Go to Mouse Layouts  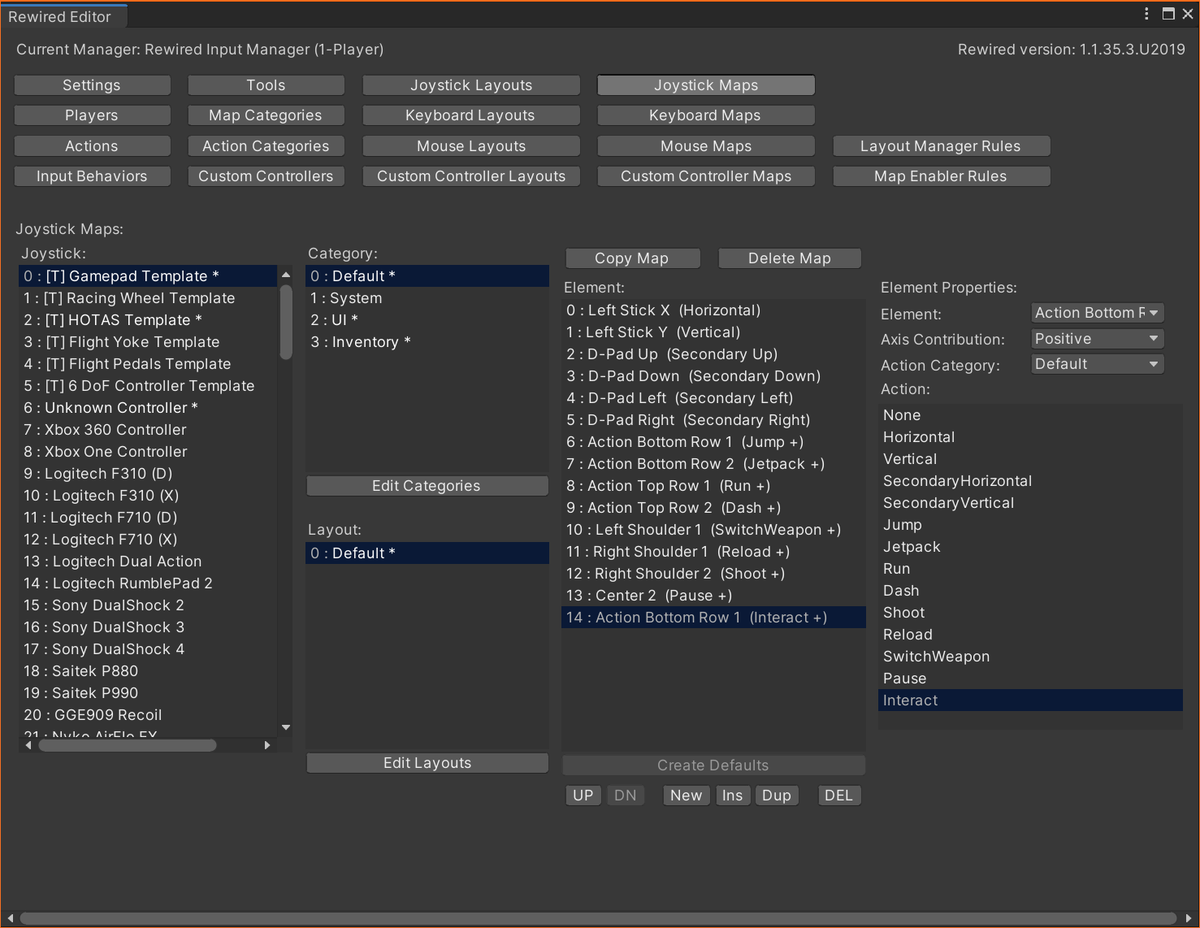(x=471, y=146)
